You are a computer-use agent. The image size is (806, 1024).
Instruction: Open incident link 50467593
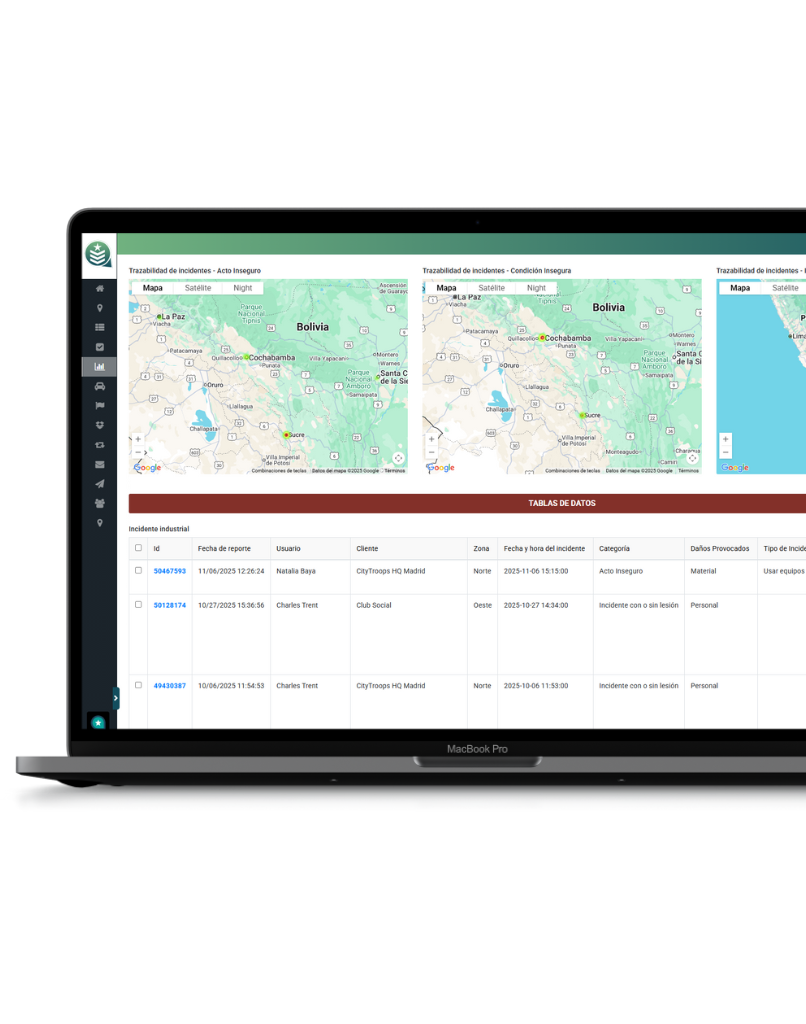coord(170,571)
